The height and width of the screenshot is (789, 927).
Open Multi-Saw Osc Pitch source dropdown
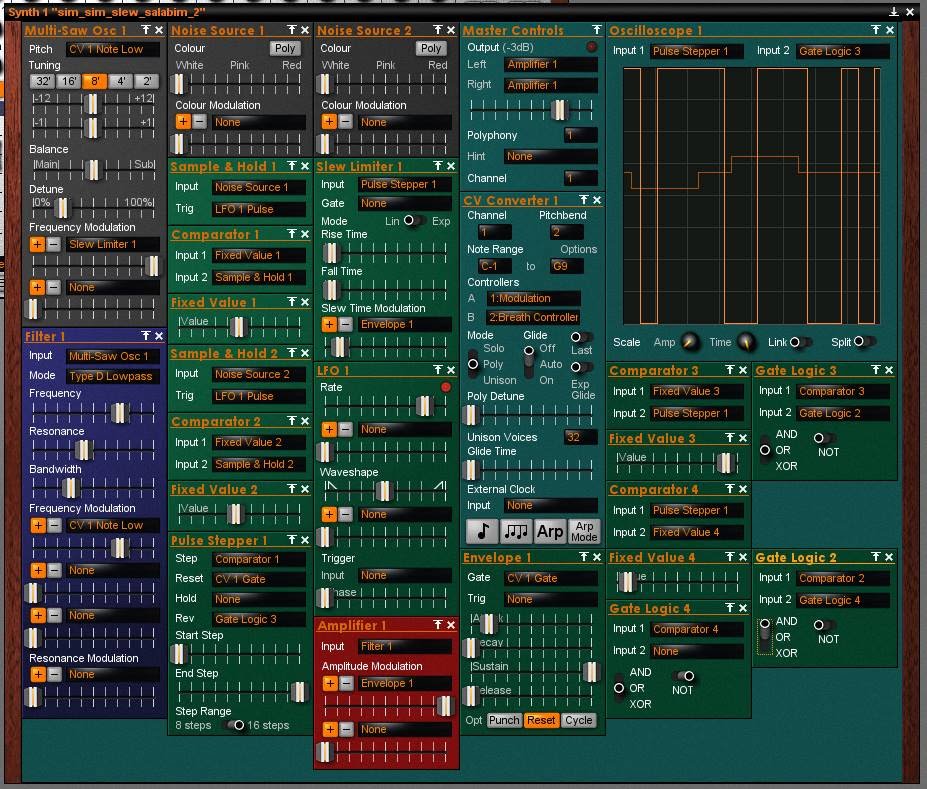[x=111, y=50]
